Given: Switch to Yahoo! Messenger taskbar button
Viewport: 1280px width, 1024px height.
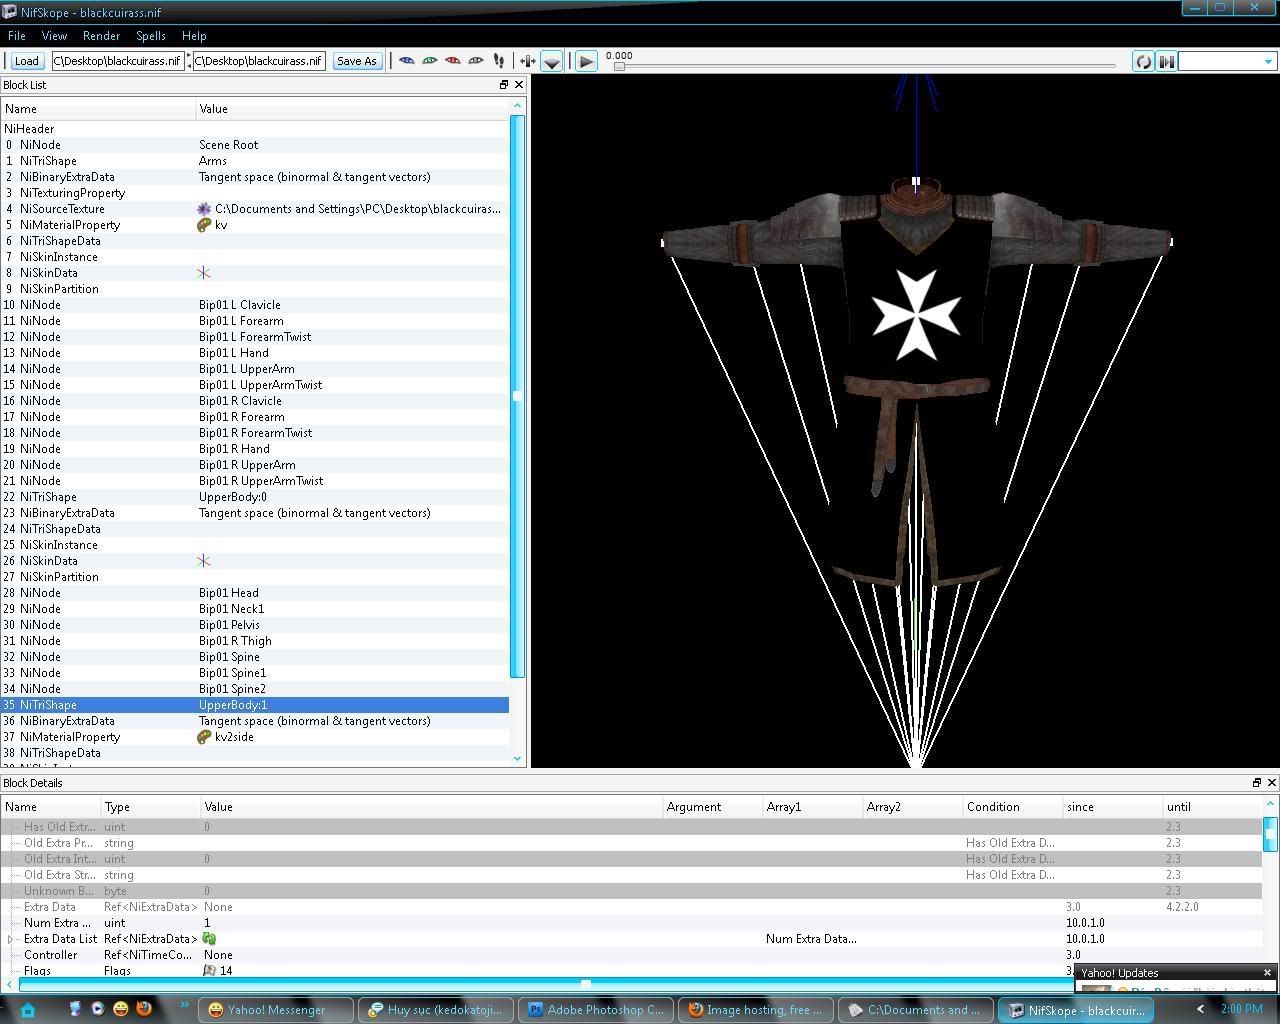Looking at the screenshot, I should point(277,1010).
